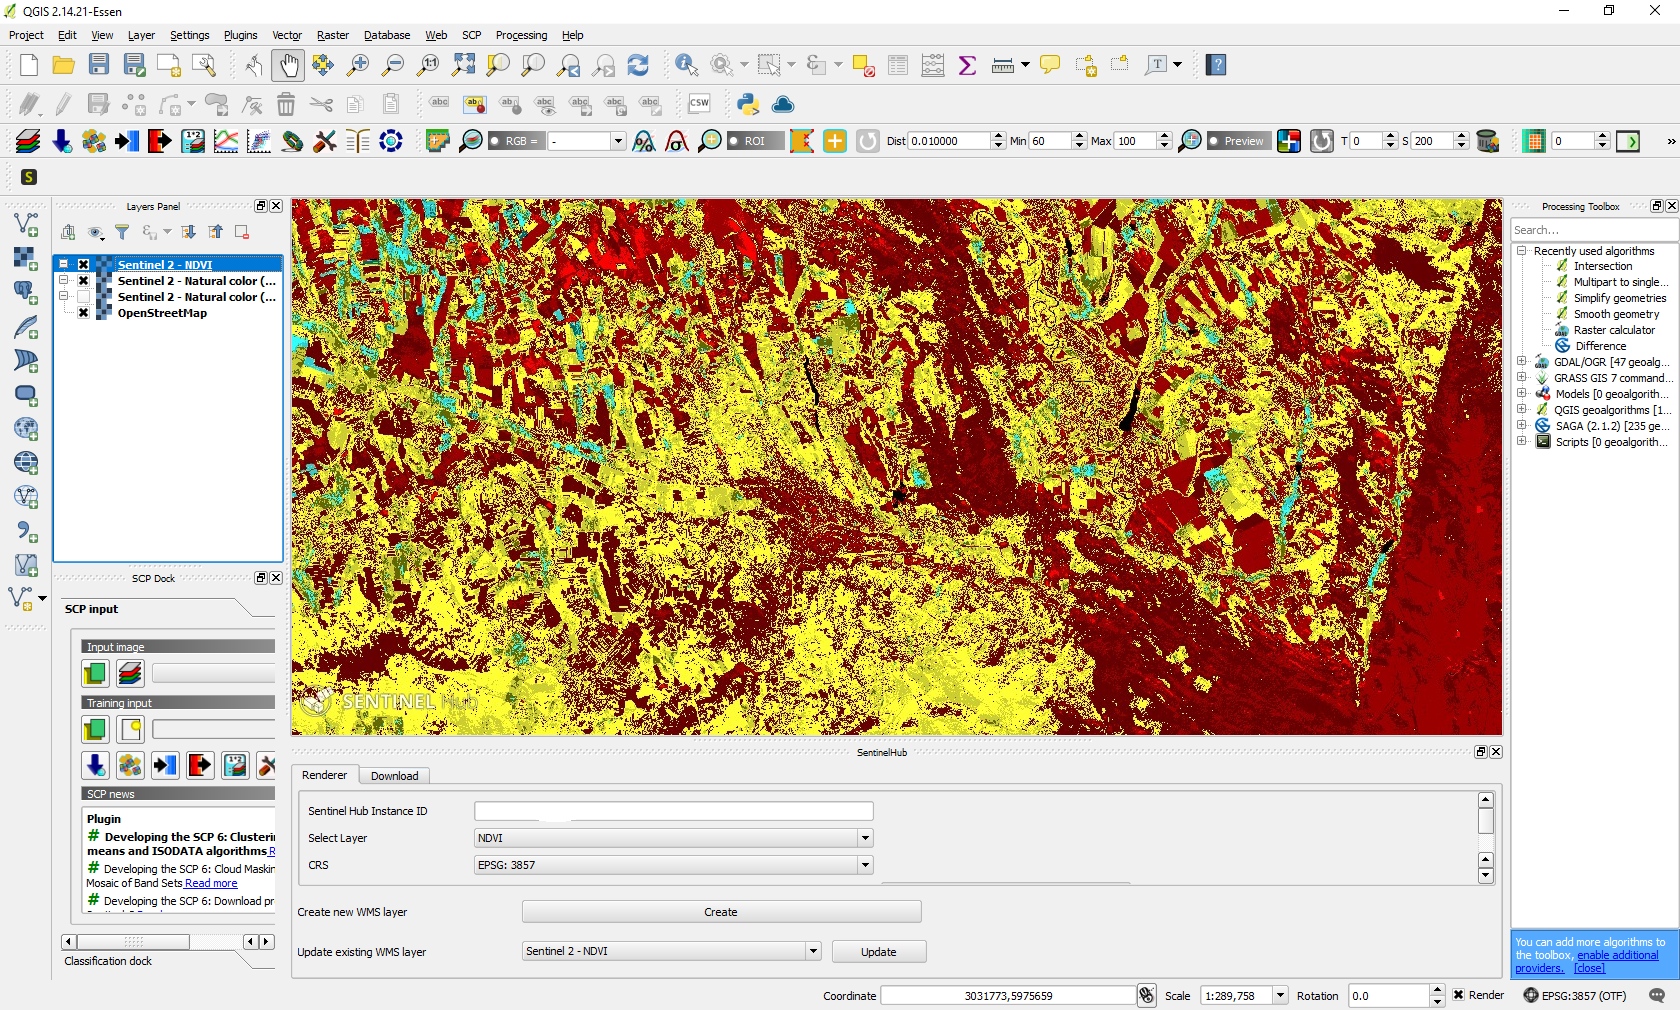Switch to the Renderer tab

coord(324,775)
